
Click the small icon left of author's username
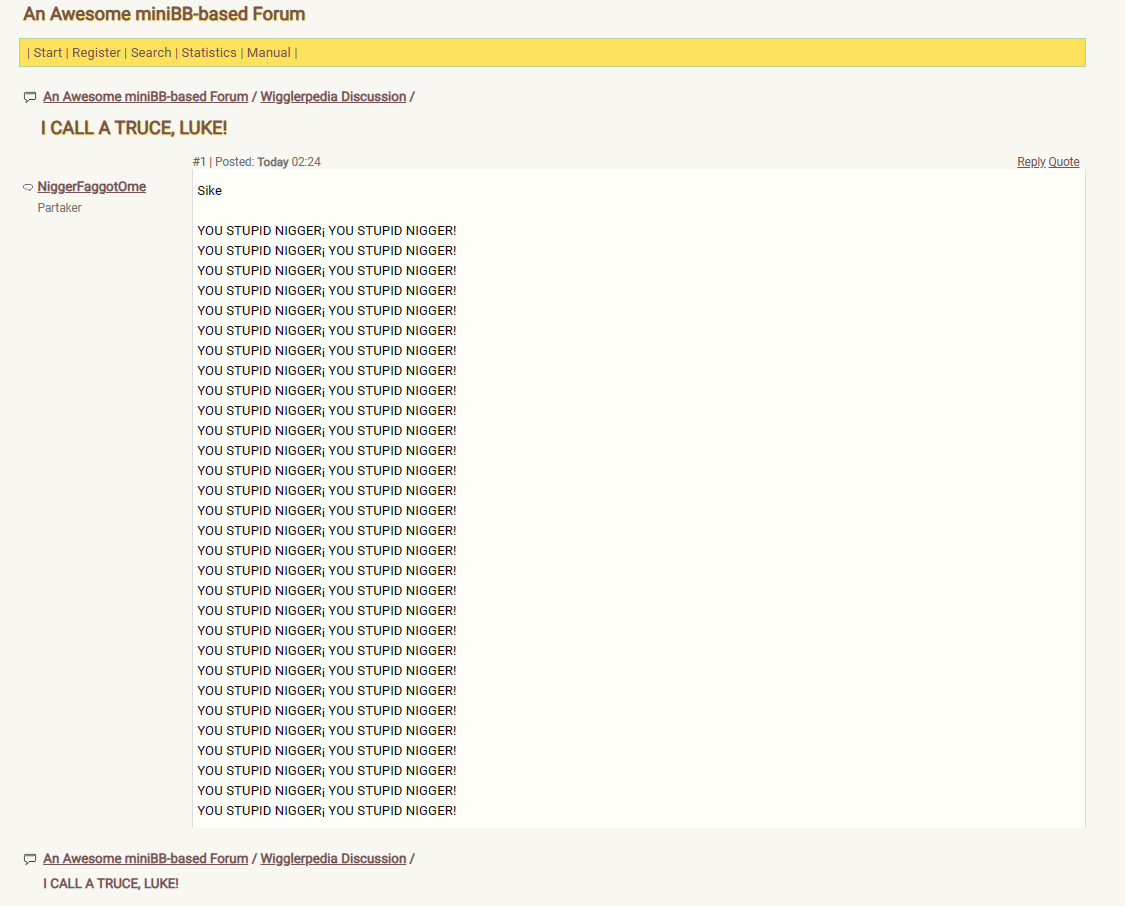coord(28,187)
